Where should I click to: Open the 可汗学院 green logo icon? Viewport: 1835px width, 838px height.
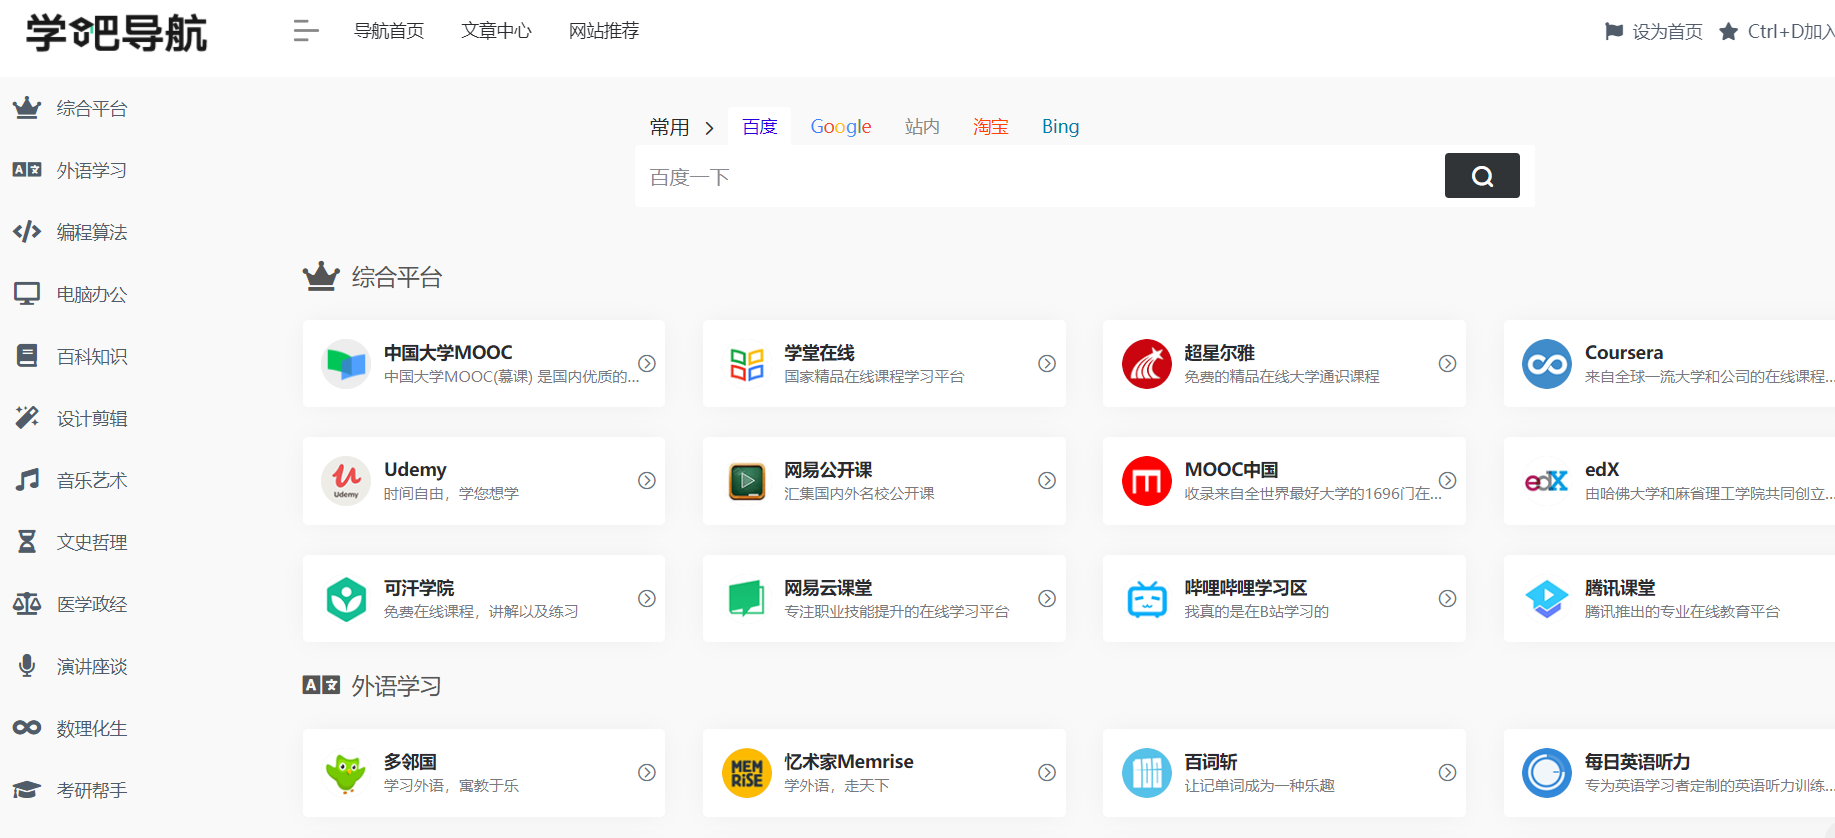(x=346, y=599)
